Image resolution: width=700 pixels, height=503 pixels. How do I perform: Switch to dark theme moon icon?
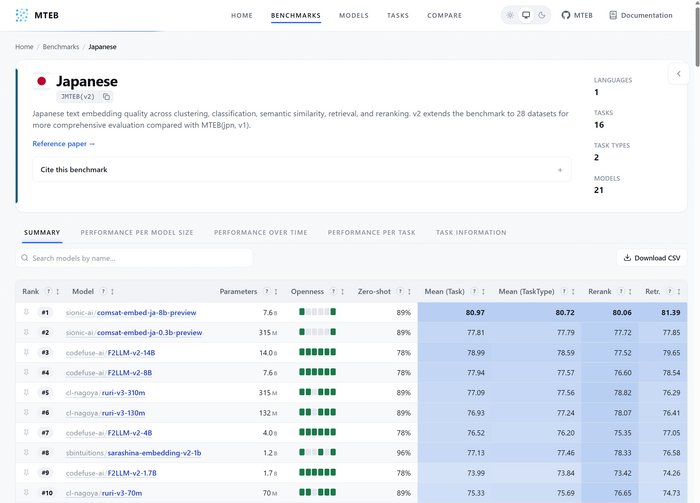pos(542,15)
